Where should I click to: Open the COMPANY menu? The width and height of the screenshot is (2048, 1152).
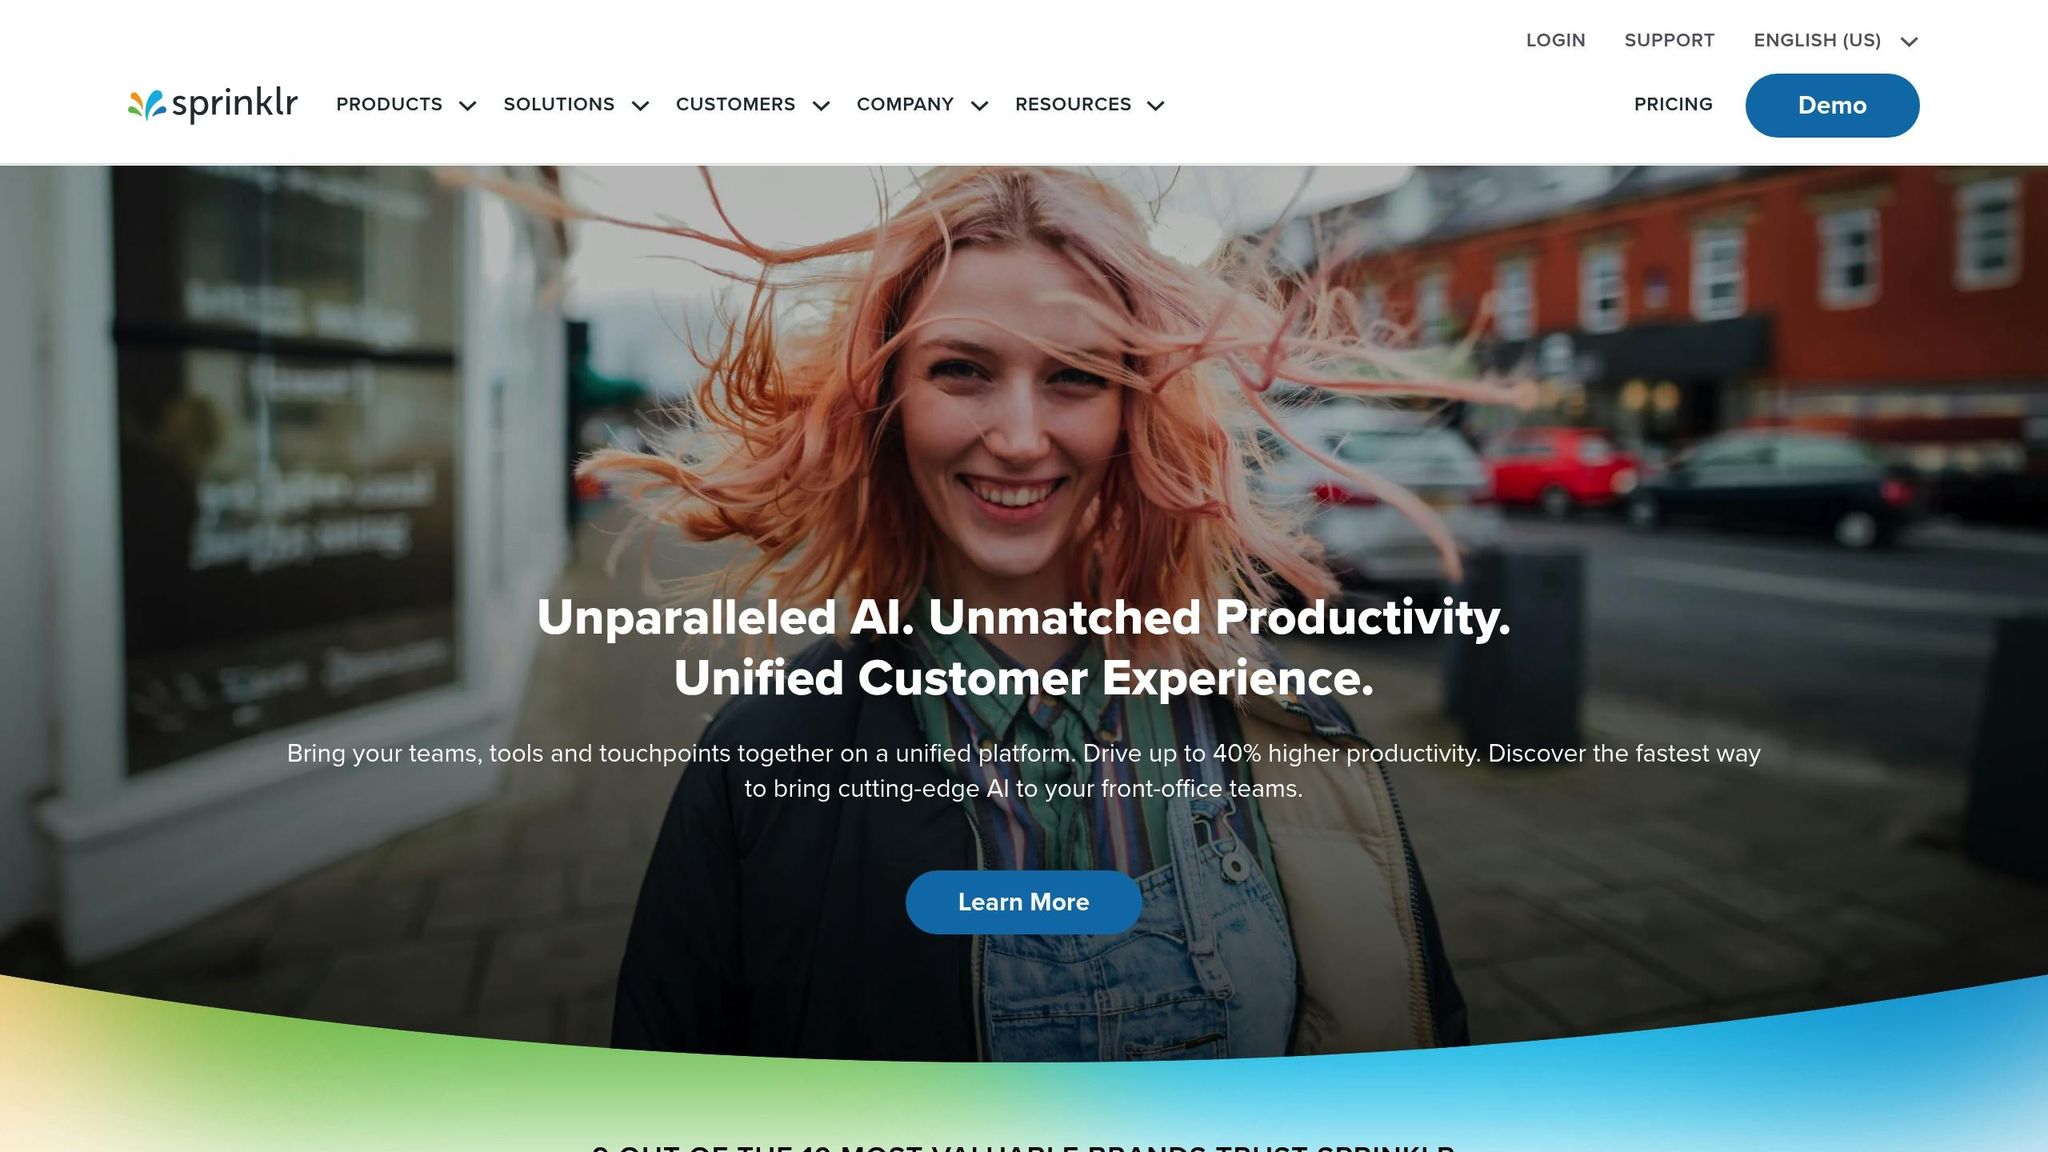pyautogui.click(x=905, y=104)
